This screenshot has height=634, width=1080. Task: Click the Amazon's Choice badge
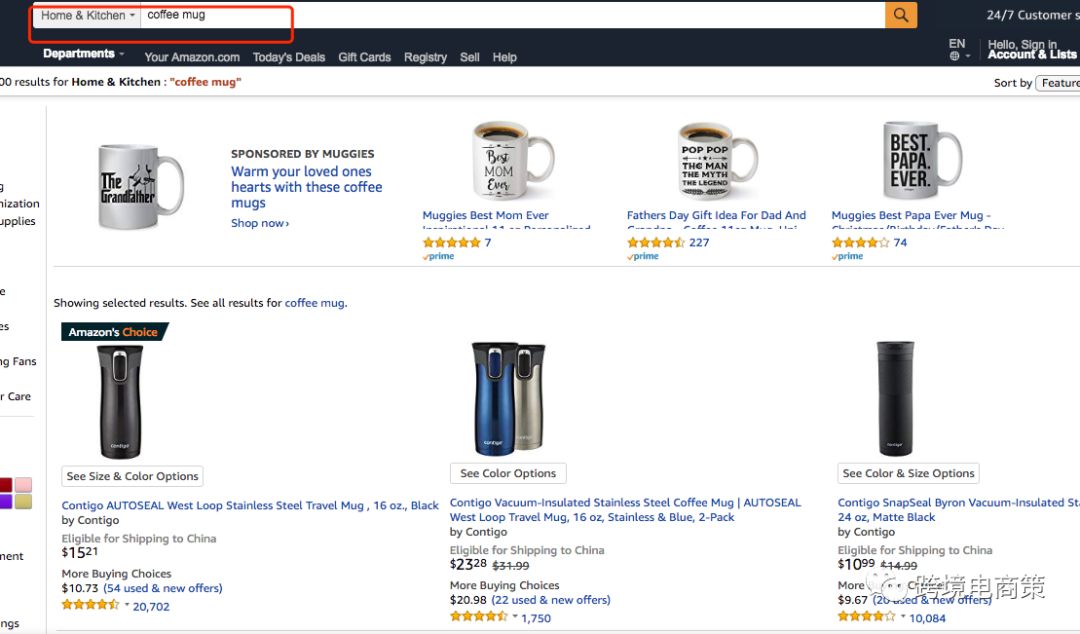[x=113, y=332]
